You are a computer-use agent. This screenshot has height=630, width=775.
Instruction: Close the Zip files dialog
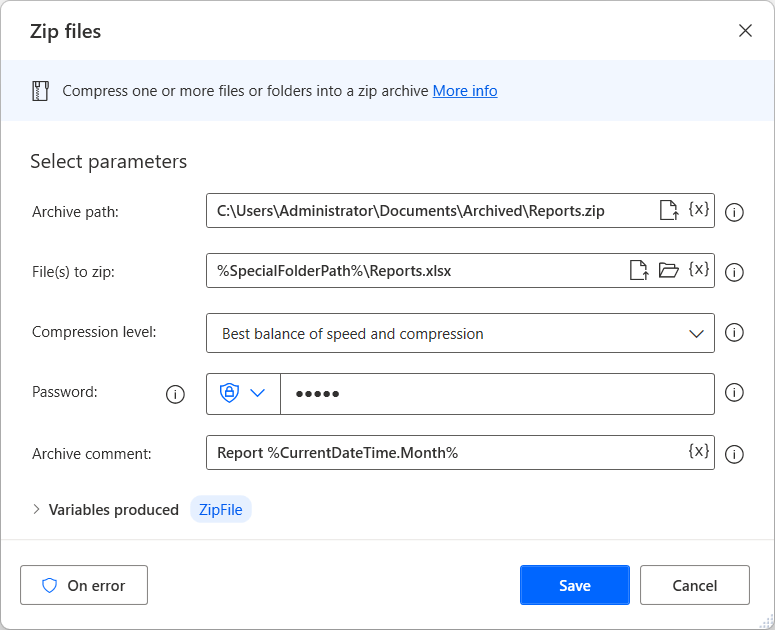click(745, 31)
